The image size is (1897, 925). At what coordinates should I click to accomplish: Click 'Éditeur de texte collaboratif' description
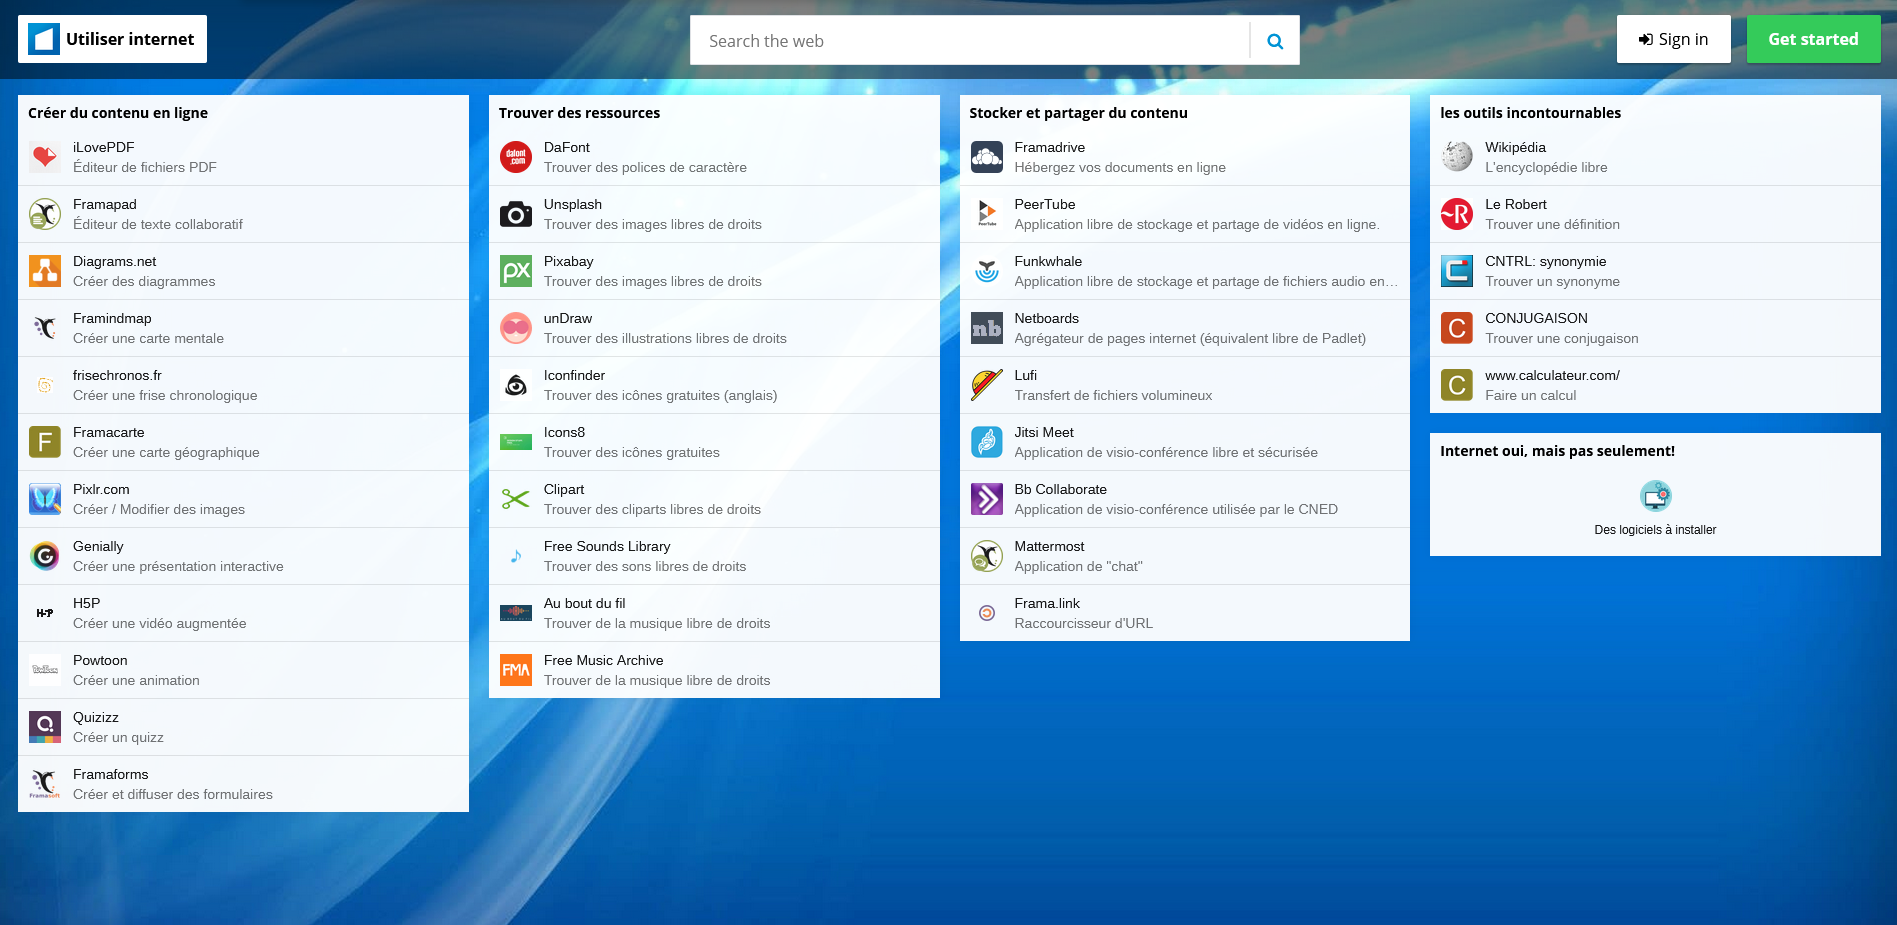click(x=158, y=225)
